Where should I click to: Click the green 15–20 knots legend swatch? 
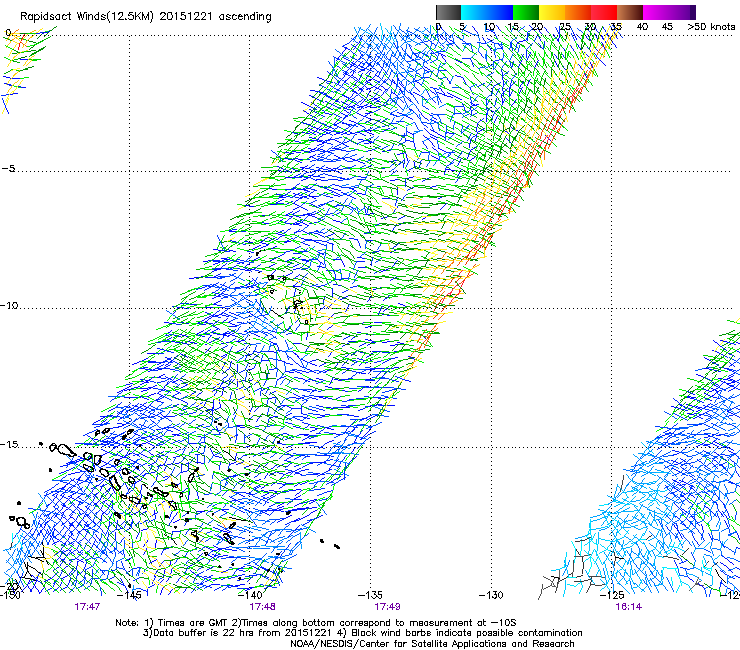click(526, 12)
